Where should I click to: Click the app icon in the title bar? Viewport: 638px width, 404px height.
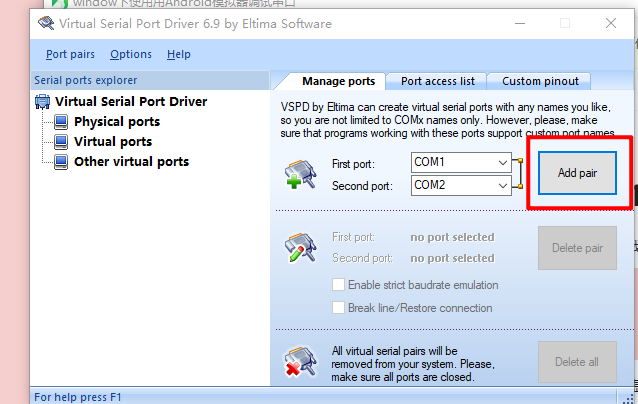pyautogui.click(x=46, y=23)
